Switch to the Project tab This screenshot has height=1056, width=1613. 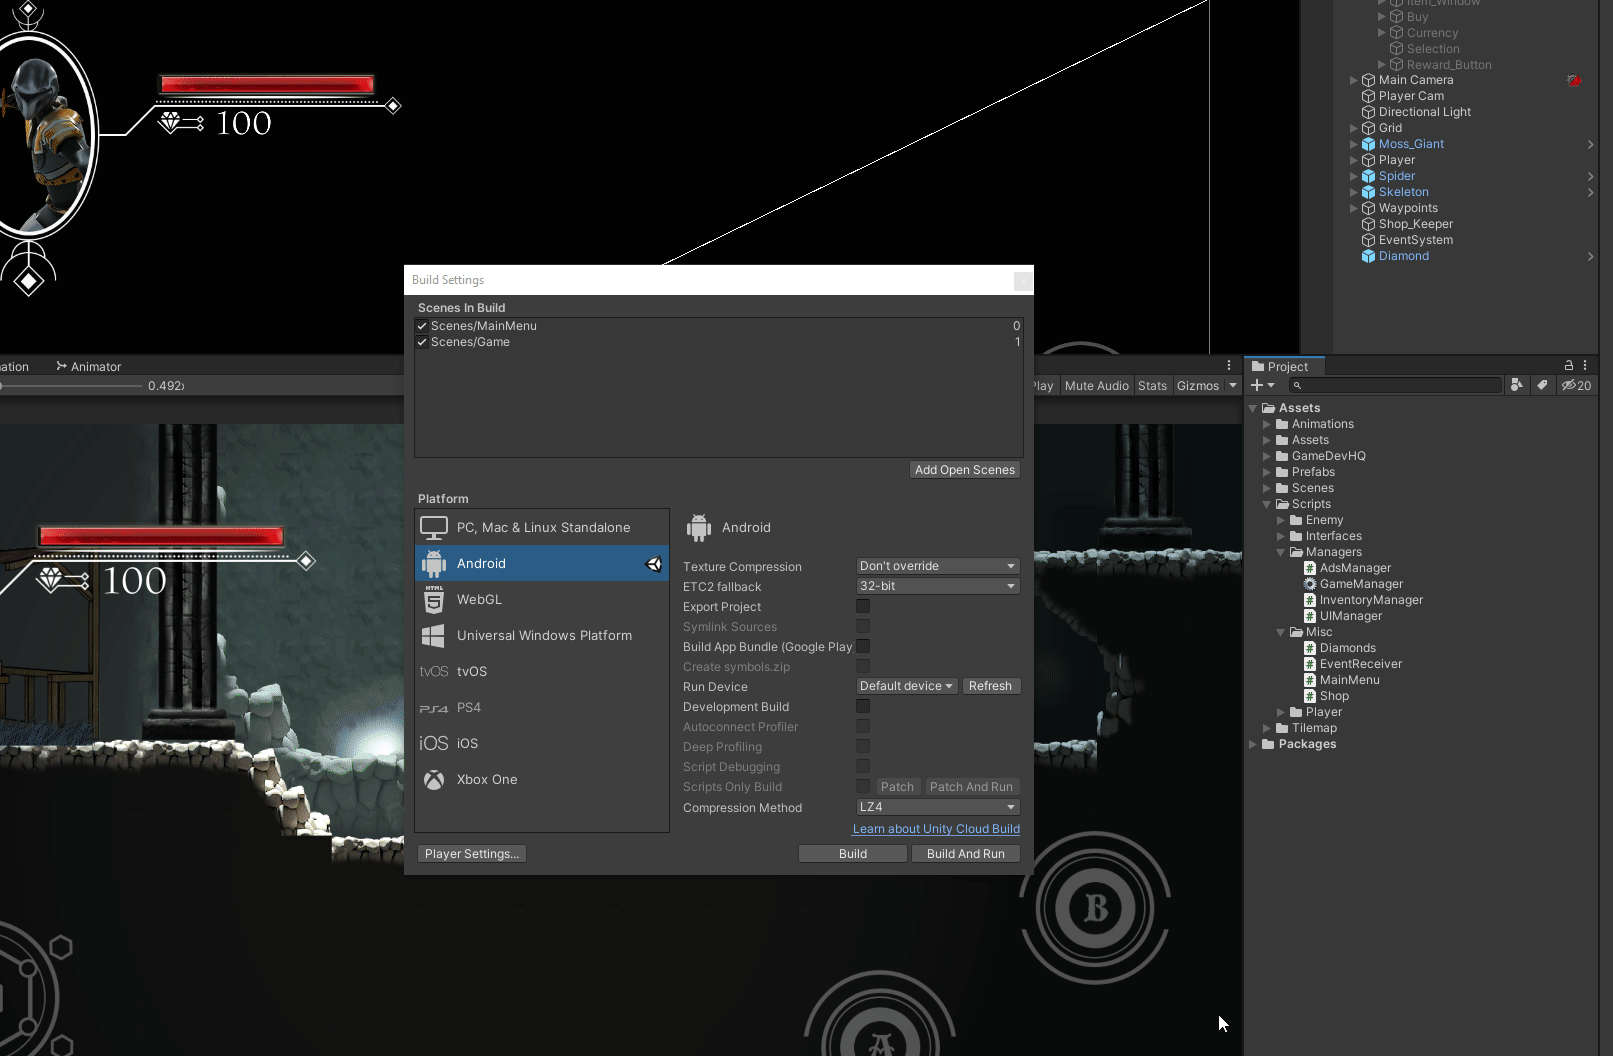1284,366
